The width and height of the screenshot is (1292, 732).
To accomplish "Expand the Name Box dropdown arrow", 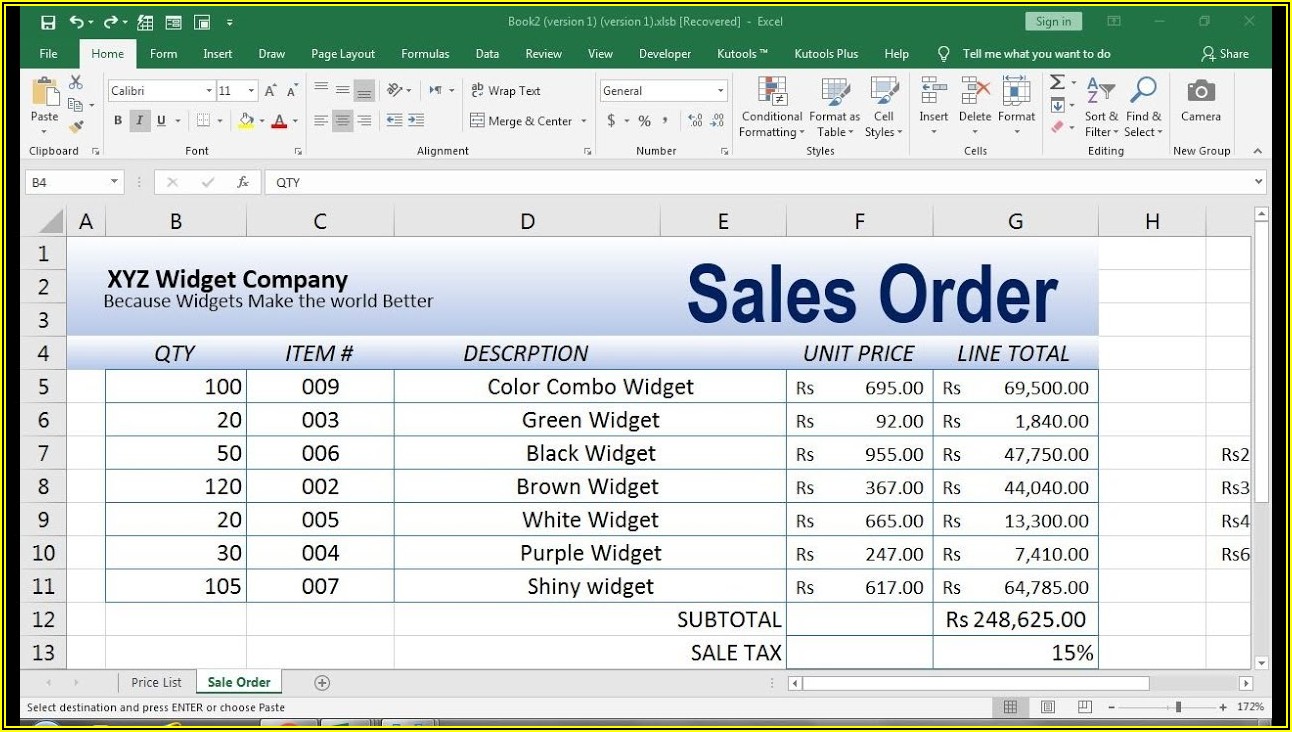I will tap(114, 182).
